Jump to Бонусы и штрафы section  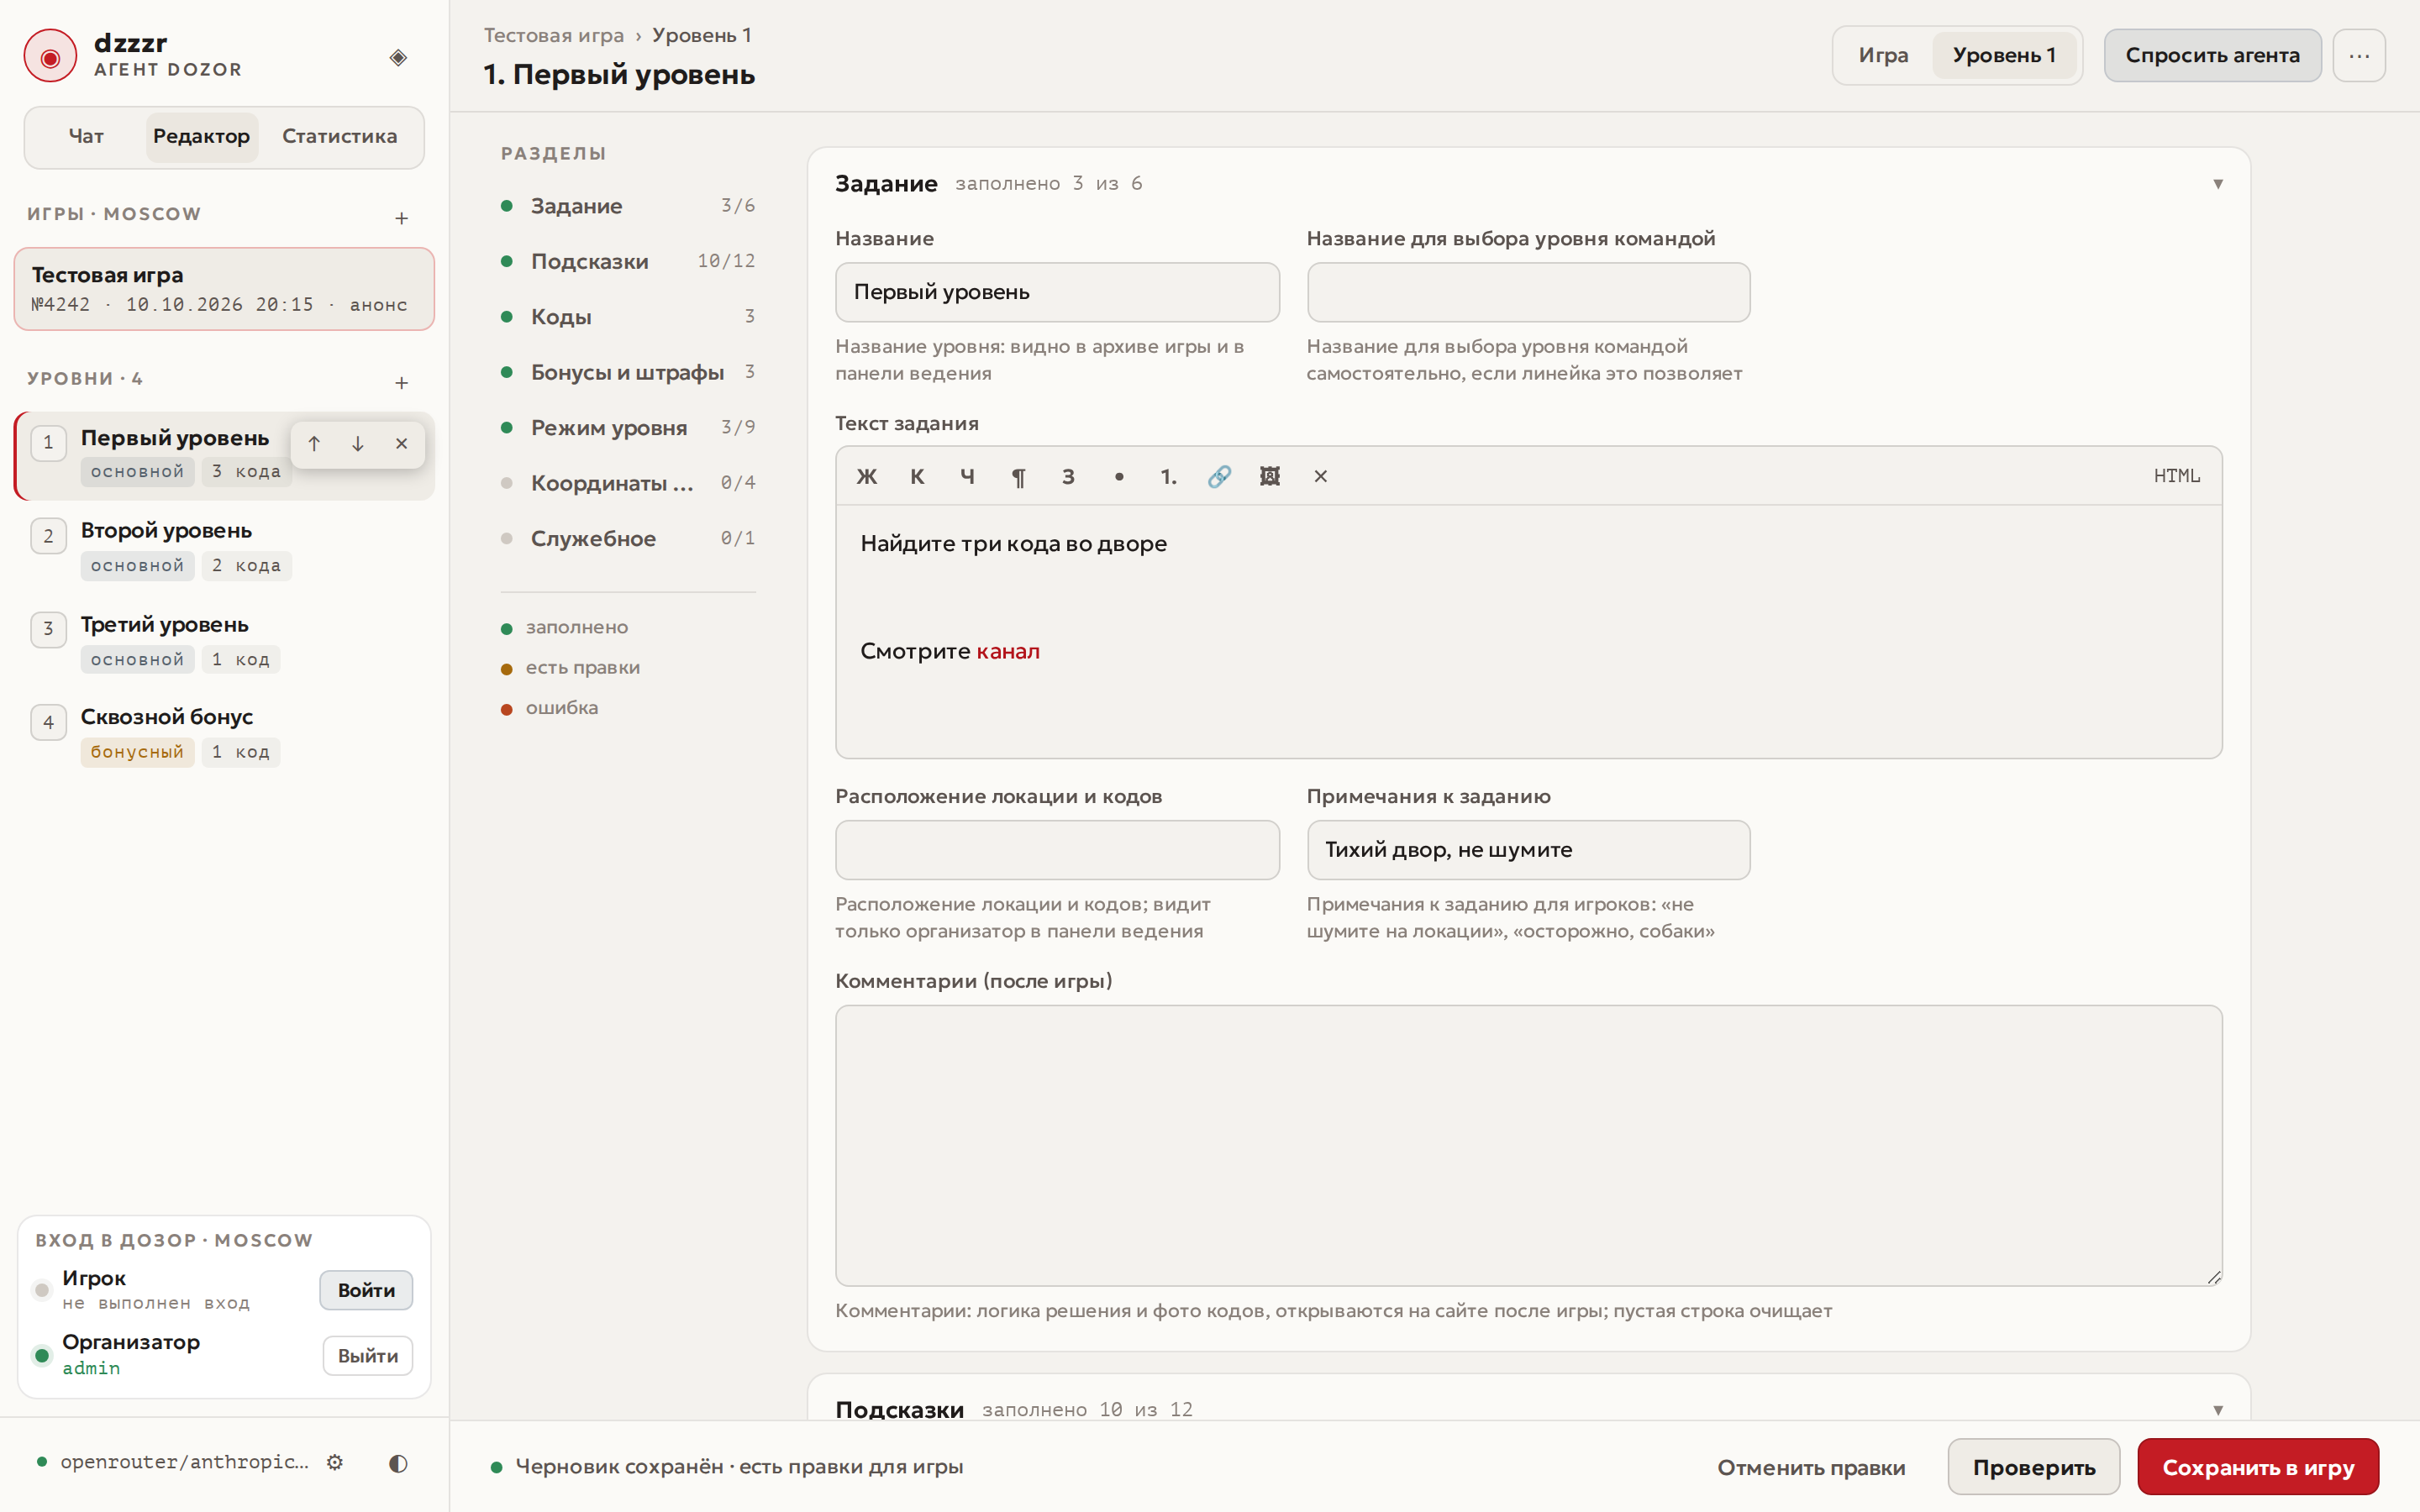pyautogui.click(x=628, y=372)
